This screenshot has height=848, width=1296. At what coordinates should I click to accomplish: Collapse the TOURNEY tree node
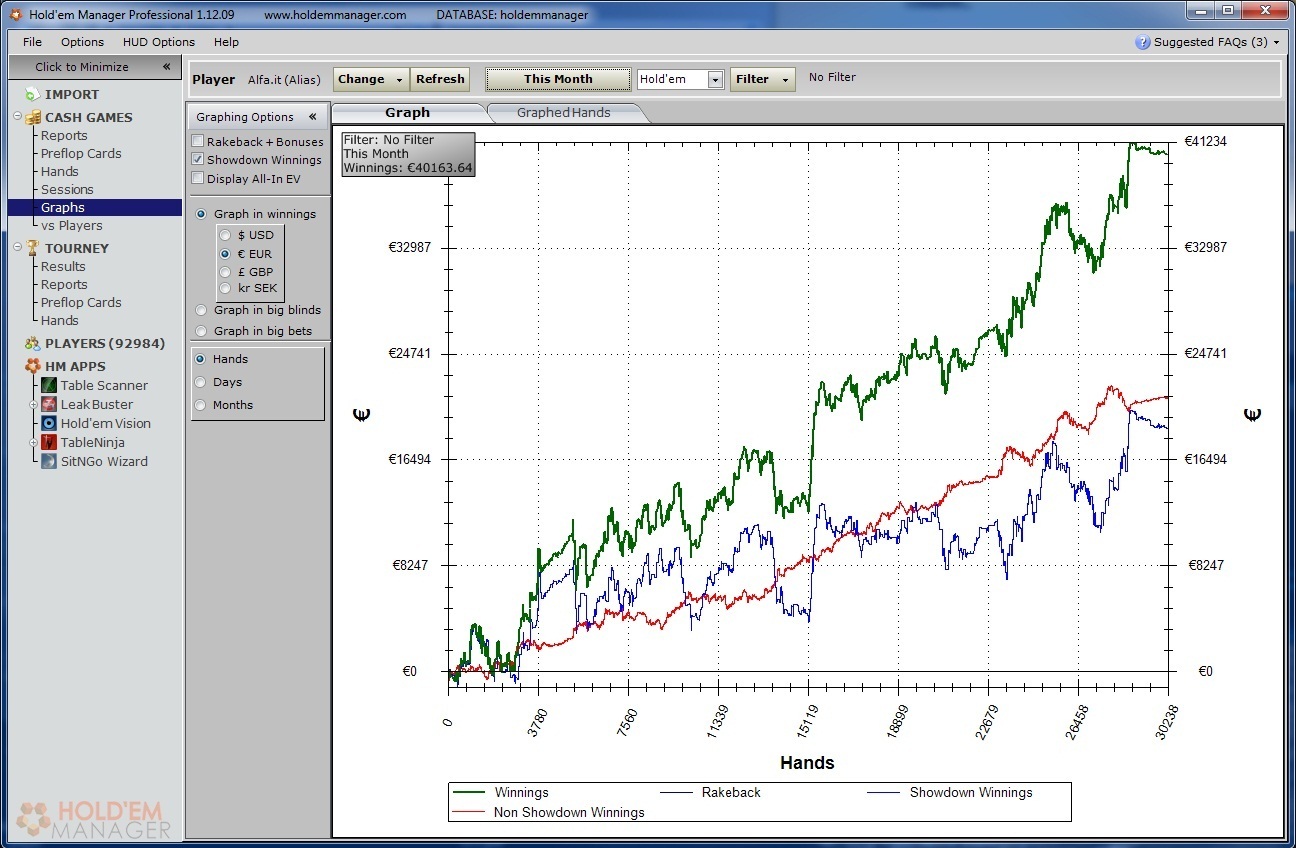pyautogui.click(x=18, y=248)
